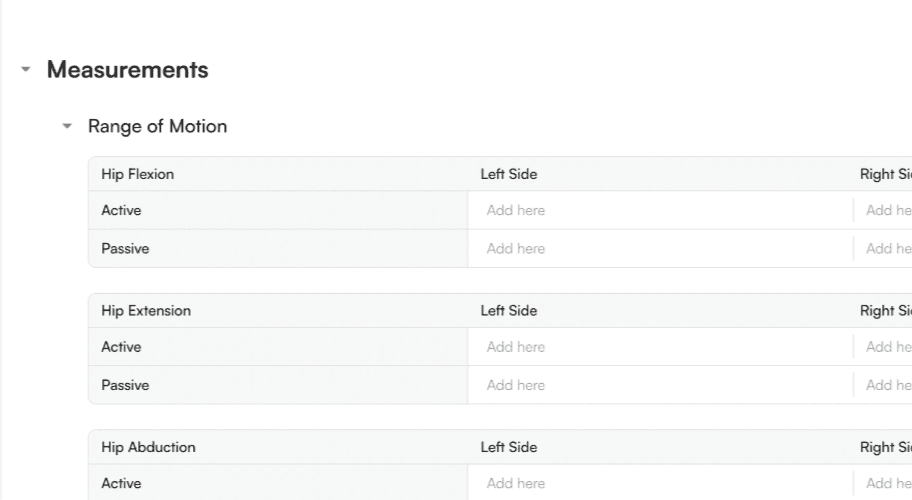The image size is (912, 500).
Task: Click Hip Abduction Active Right Side field
Action: tap(887, 483)
